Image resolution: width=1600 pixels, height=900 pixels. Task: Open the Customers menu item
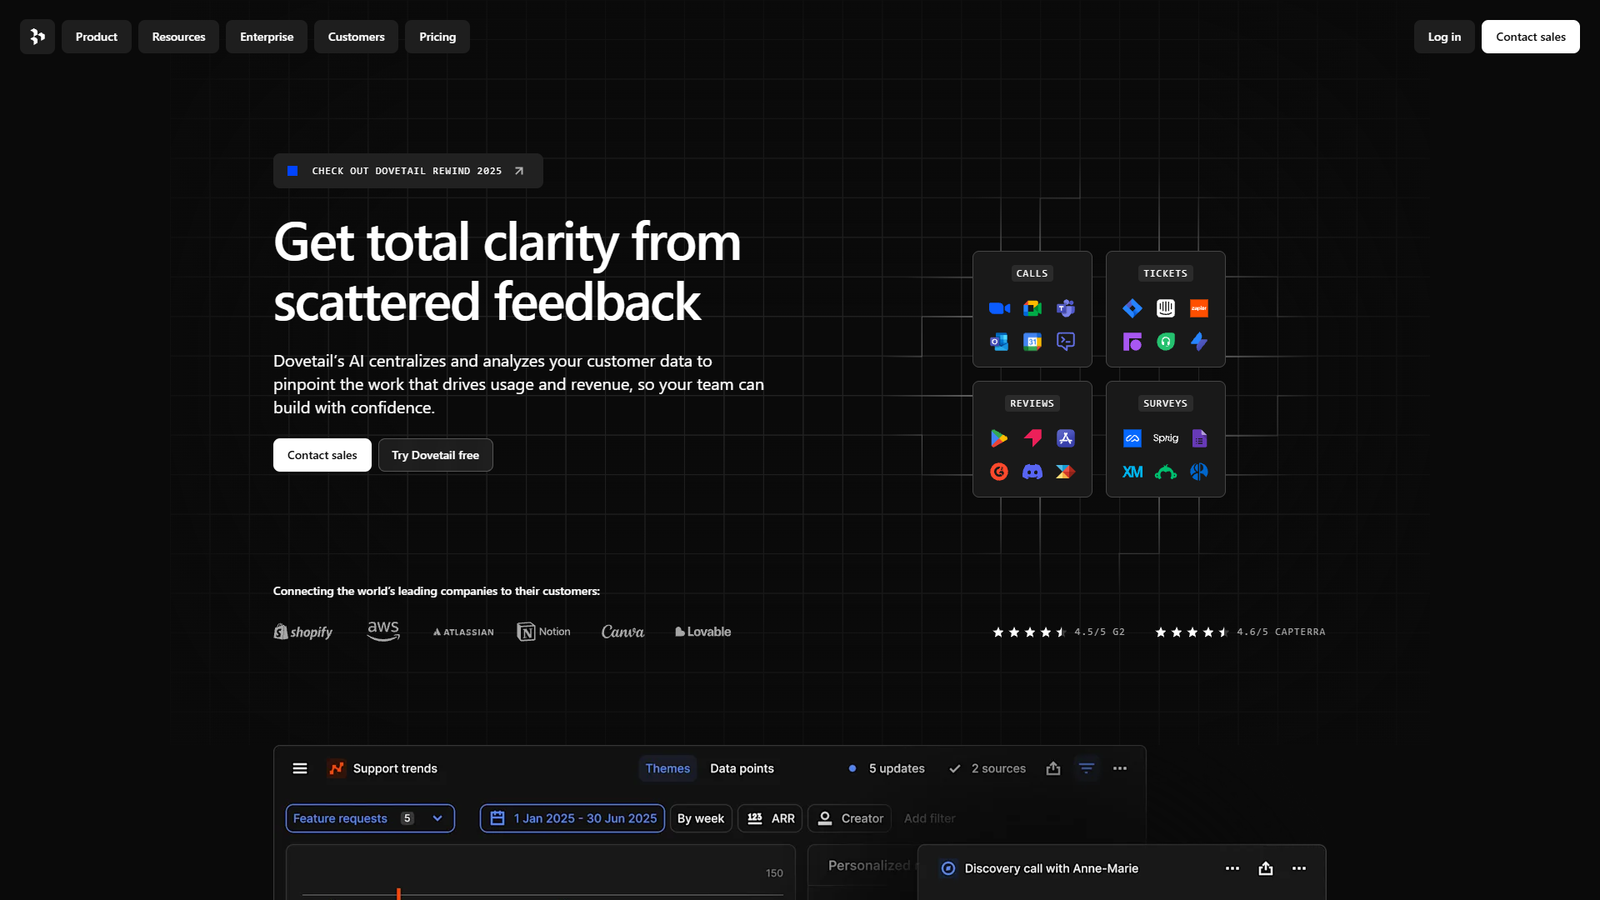click(x=356, y=37)
